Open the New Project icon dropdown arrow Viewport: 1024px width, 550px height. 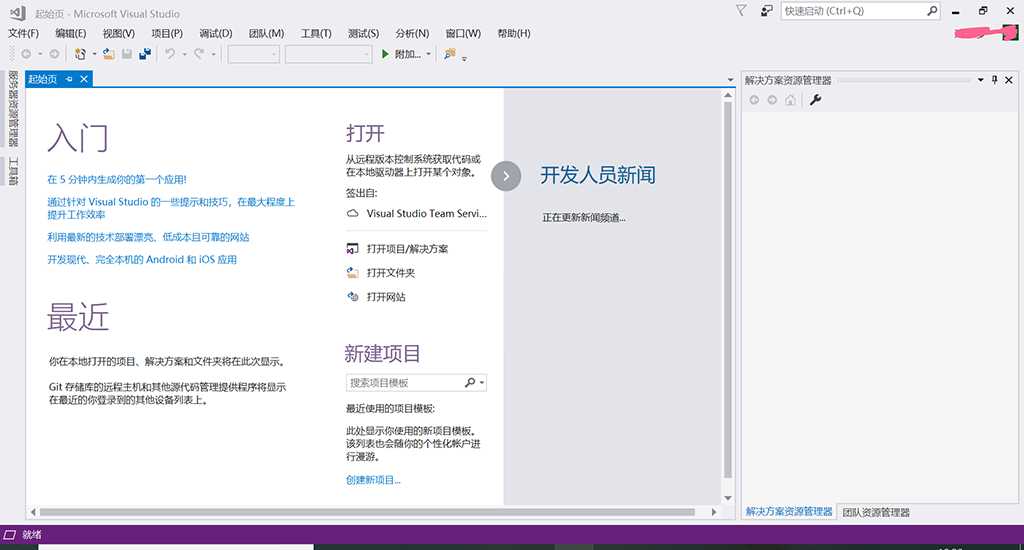tap(94, 54)
